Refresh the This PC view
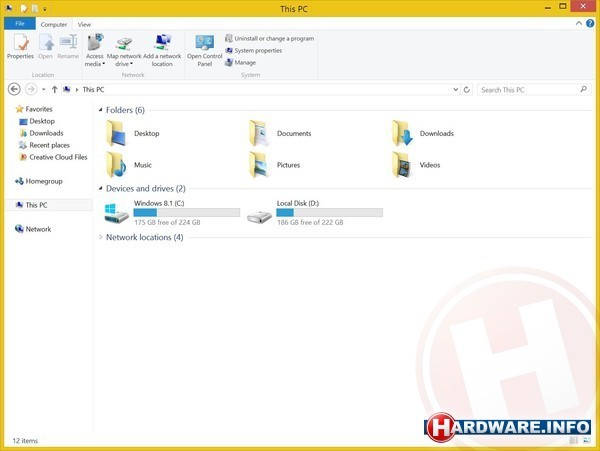600x451 pixels. (x=466, y=90)
